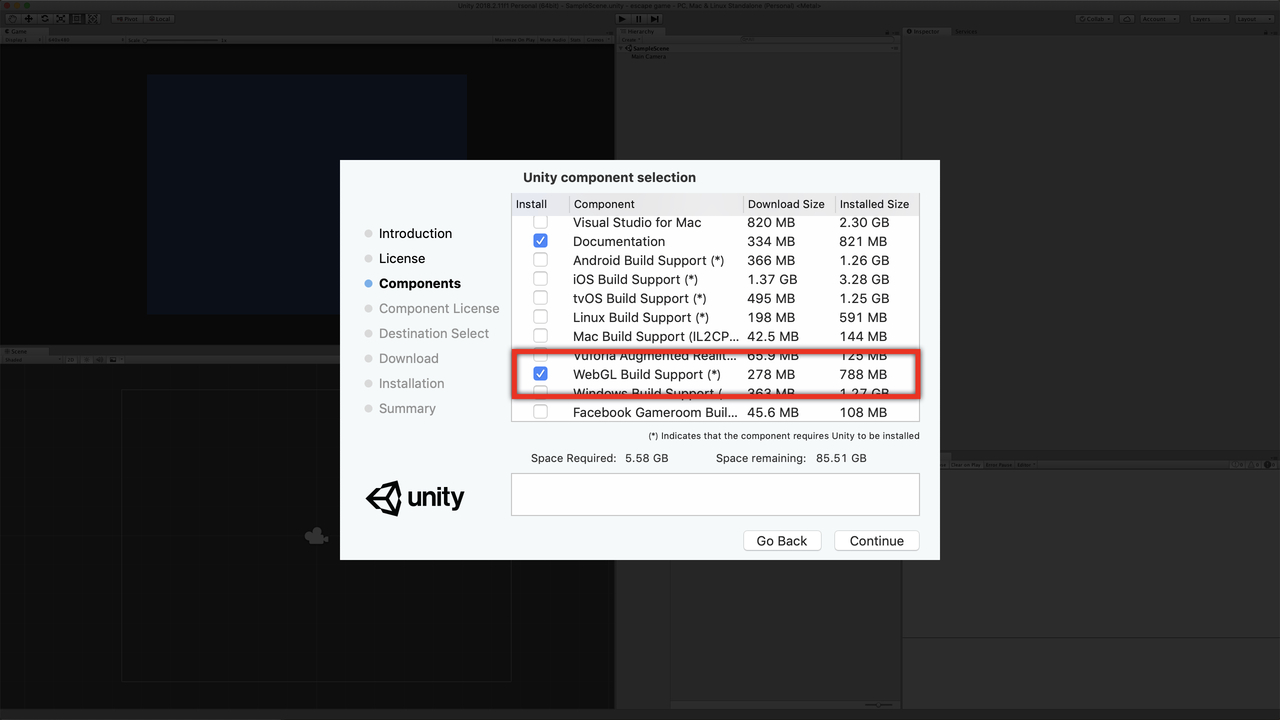Uncheck the Documentation checkbox

[540, 241]
